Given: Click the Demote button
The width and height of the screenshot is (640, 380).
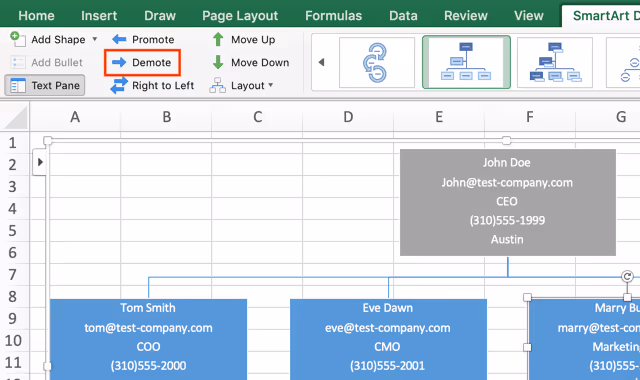Looking at the screenshot, I should point(142,62).
